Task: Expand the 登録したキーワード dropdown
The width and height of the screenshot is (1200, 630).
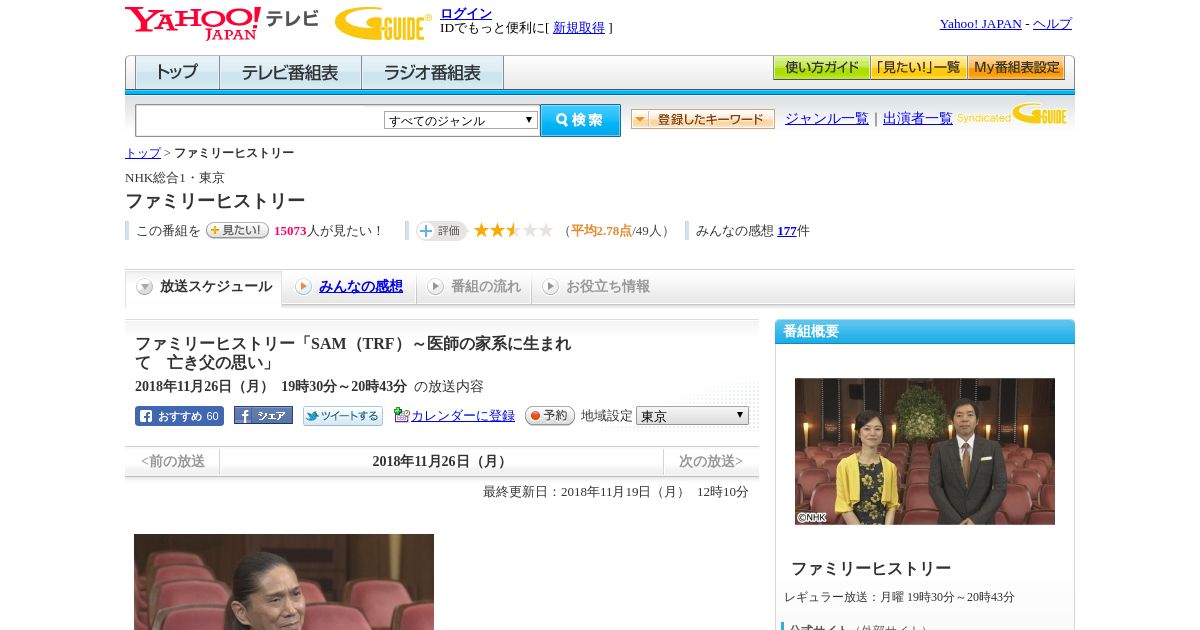Action: click(x=703, y=119)
